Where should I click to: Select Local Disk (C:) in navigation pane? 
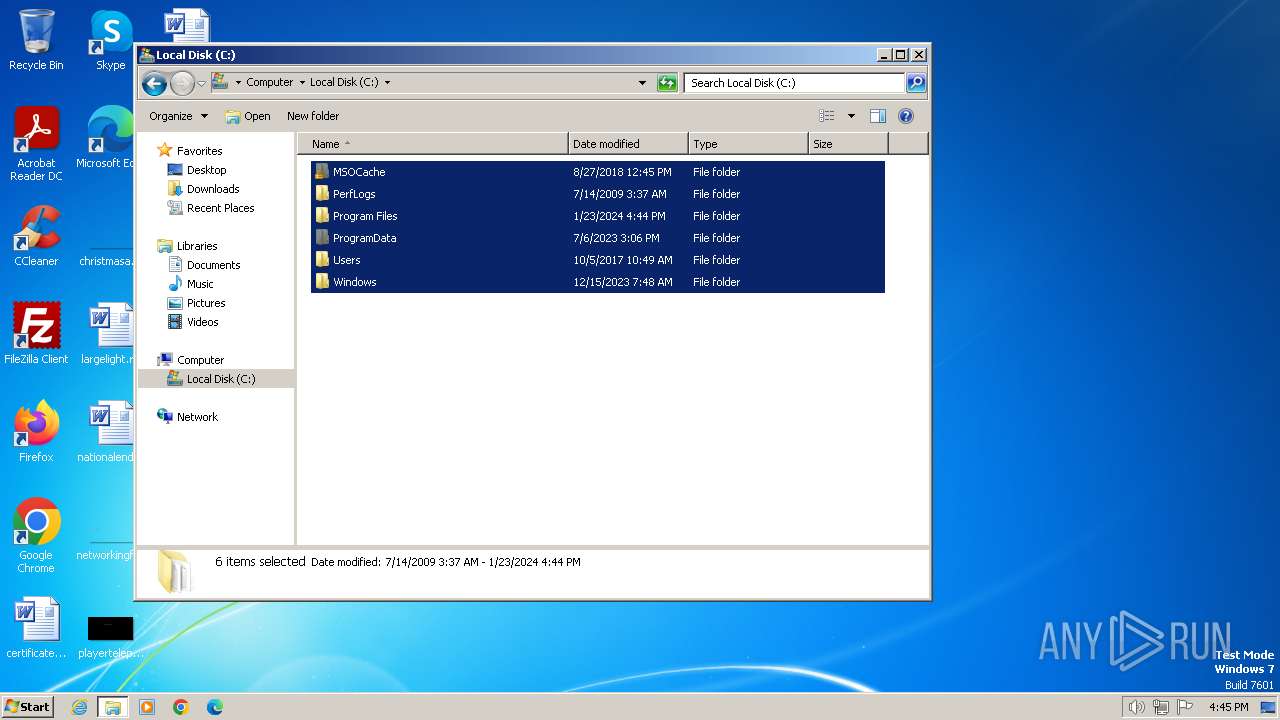(x=220, y=379)
